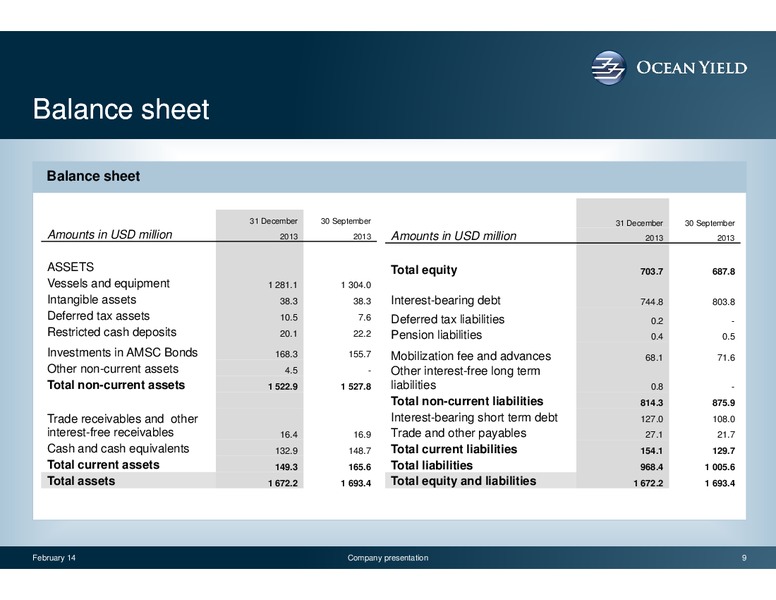This screenshot has height=600, width=776.
Task: Click 'Total non-current liabilities' label
Action: 467,401
